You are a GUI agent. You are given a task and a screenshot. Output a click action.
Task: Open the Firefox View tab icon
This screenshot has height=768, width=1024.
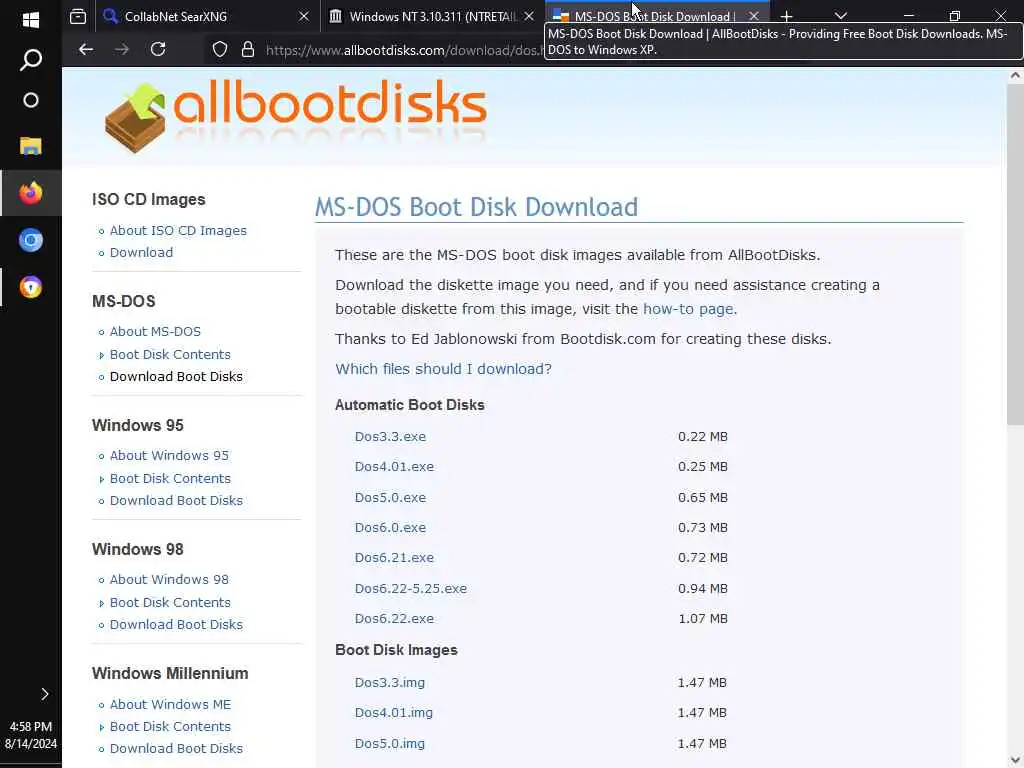click(78, 16)
